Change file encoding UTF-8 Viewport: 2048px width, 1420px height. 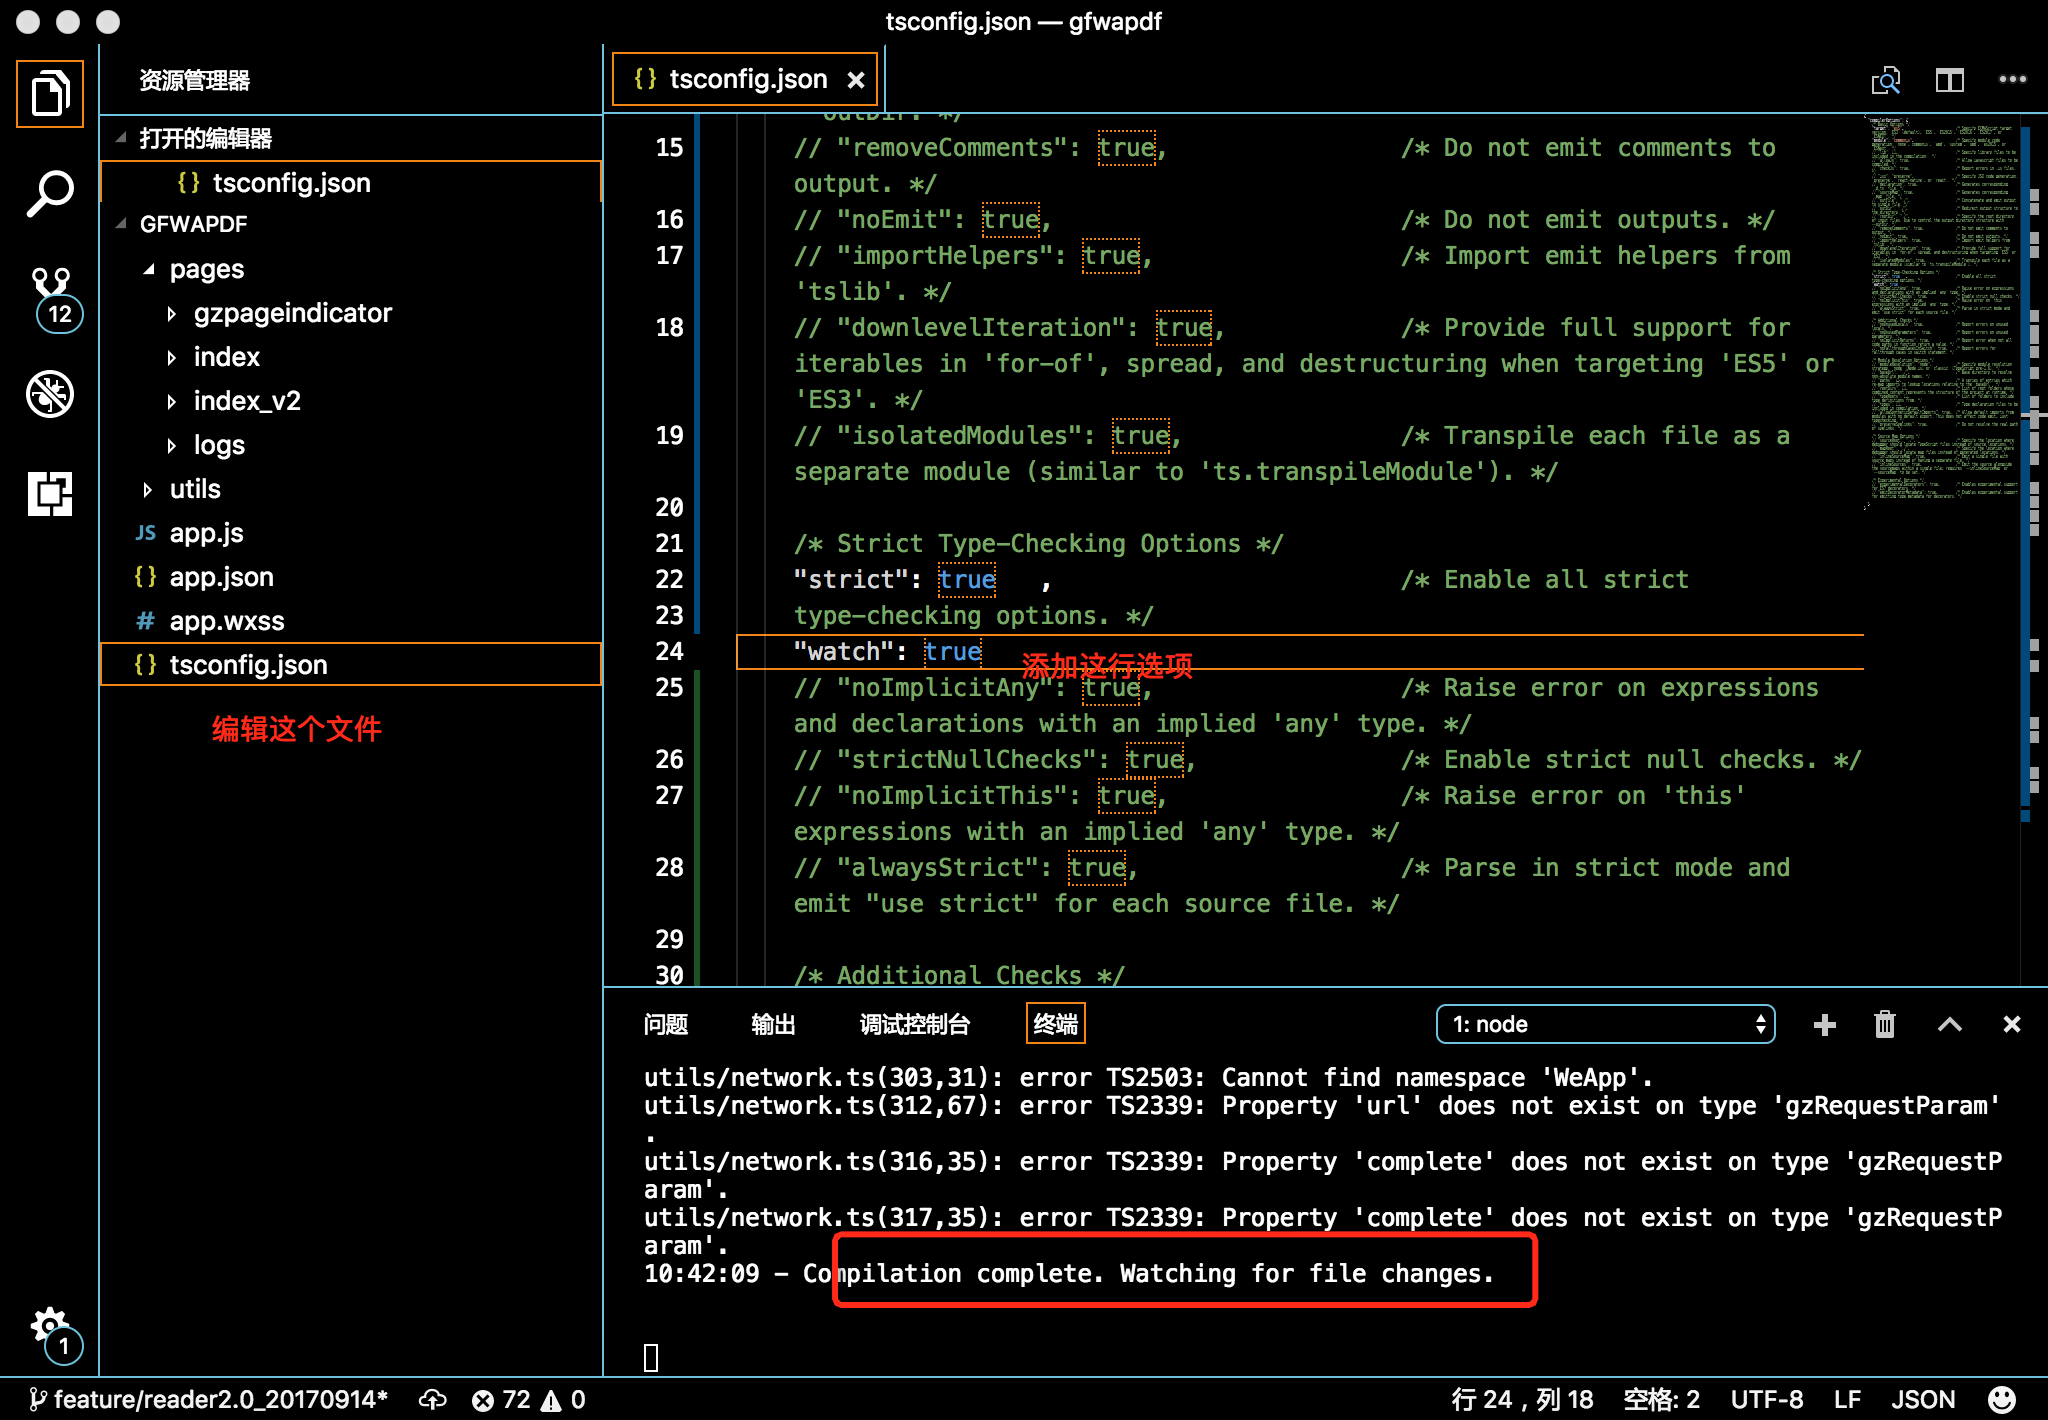1767,1399
